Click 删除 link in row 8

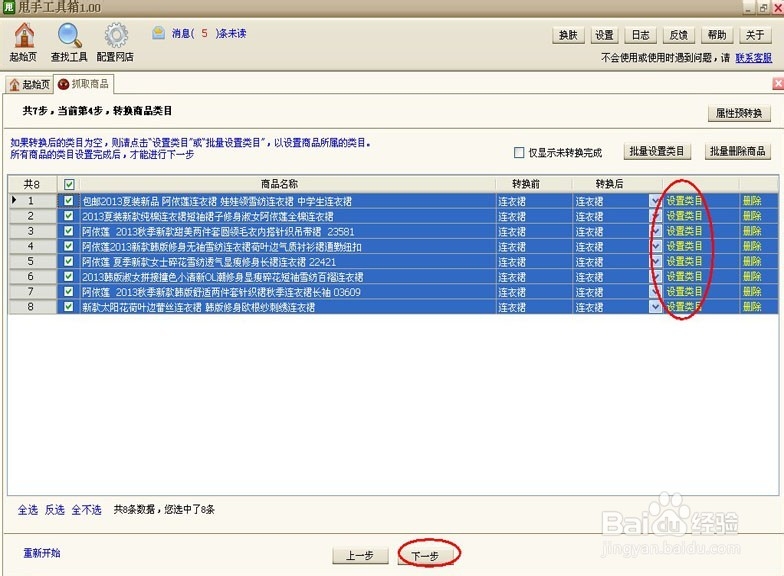(x=752, y=306)
